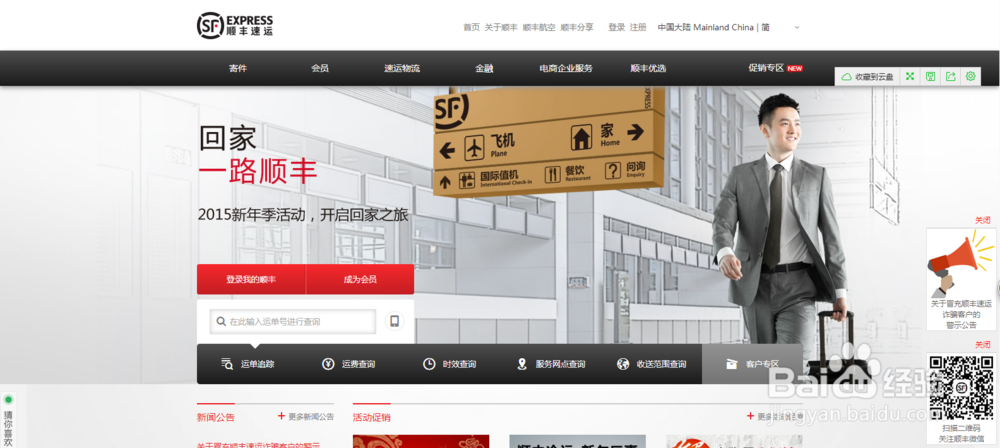1000x448 pixels.
Task: Open the 速运物流 navigation menu
Action: point(402,68)
